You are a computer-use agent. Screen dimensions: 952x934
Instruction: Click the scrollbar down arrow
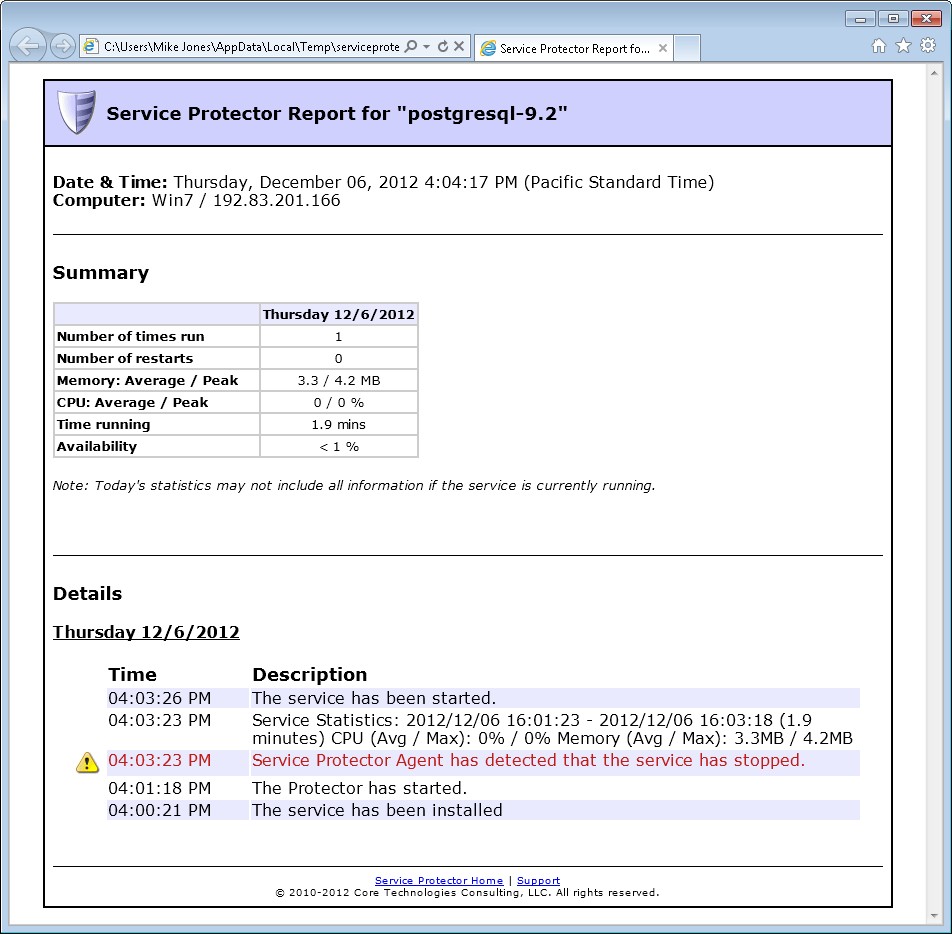(934, 917)
